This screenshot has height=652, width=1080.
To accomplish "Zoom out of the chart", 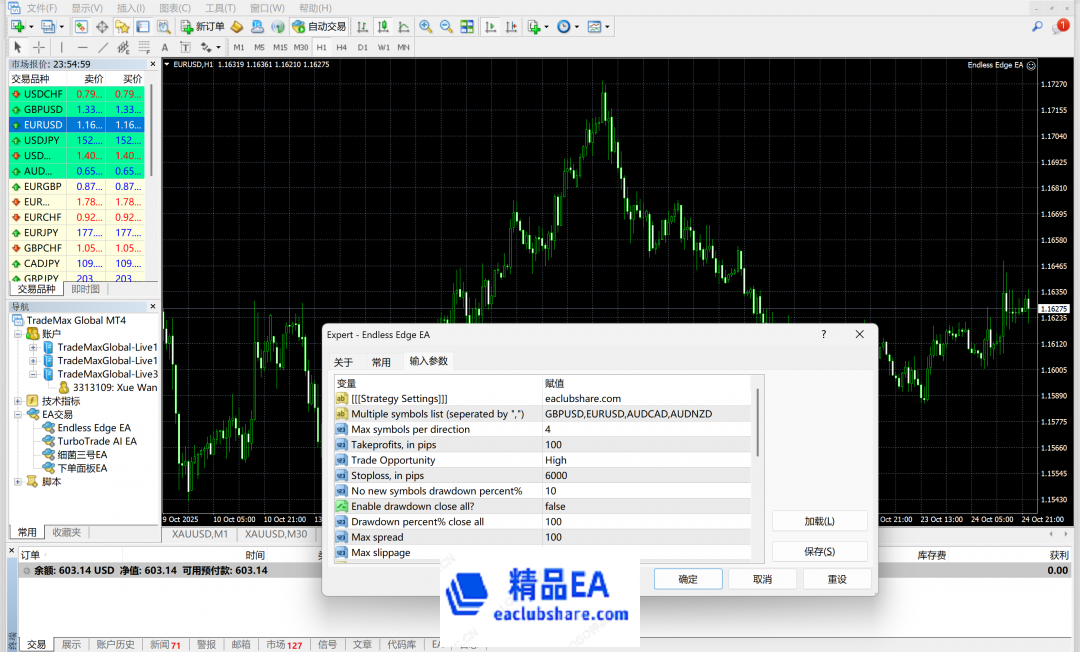I will [x=445, y=26].
